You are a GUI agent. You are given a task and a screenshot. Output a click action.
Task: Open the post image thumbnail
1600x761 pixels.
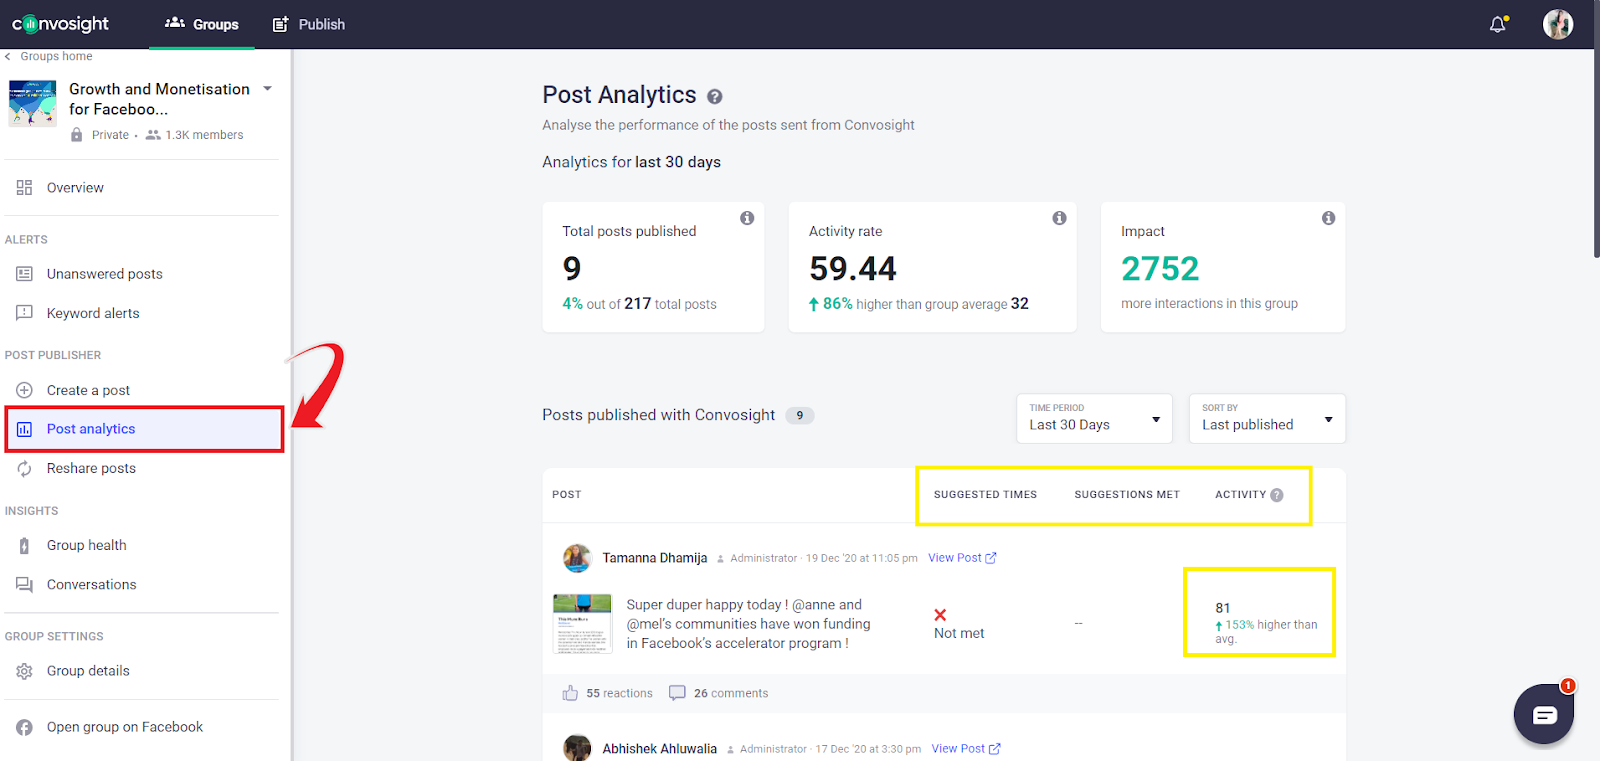[x=582, y=624]
